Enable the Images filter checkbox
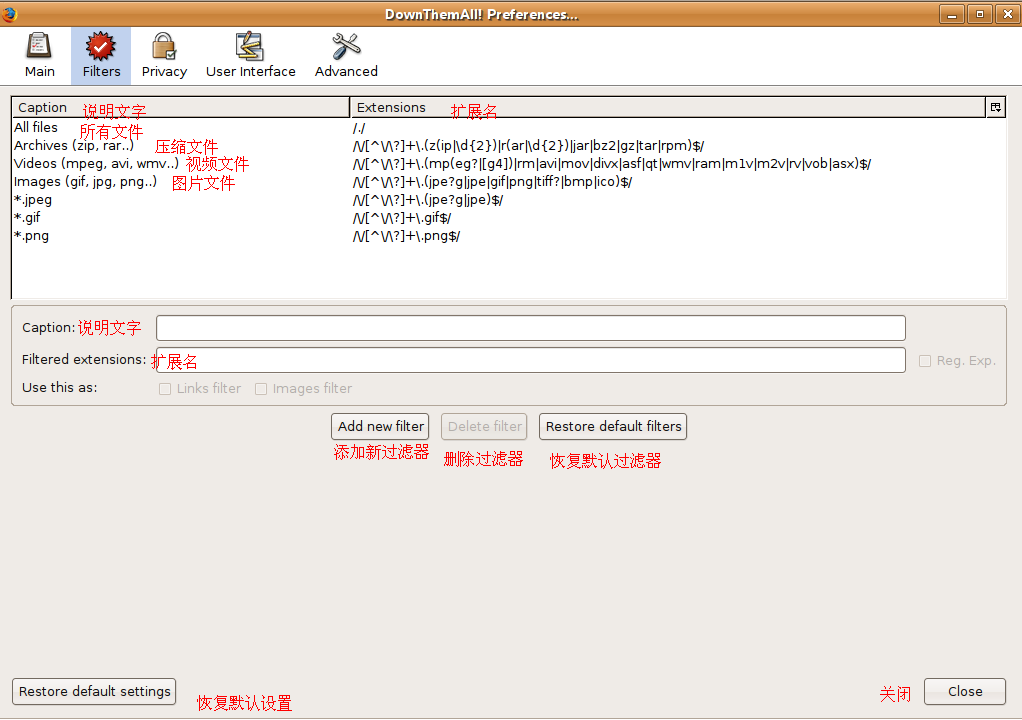 click(x=261, y=389)
